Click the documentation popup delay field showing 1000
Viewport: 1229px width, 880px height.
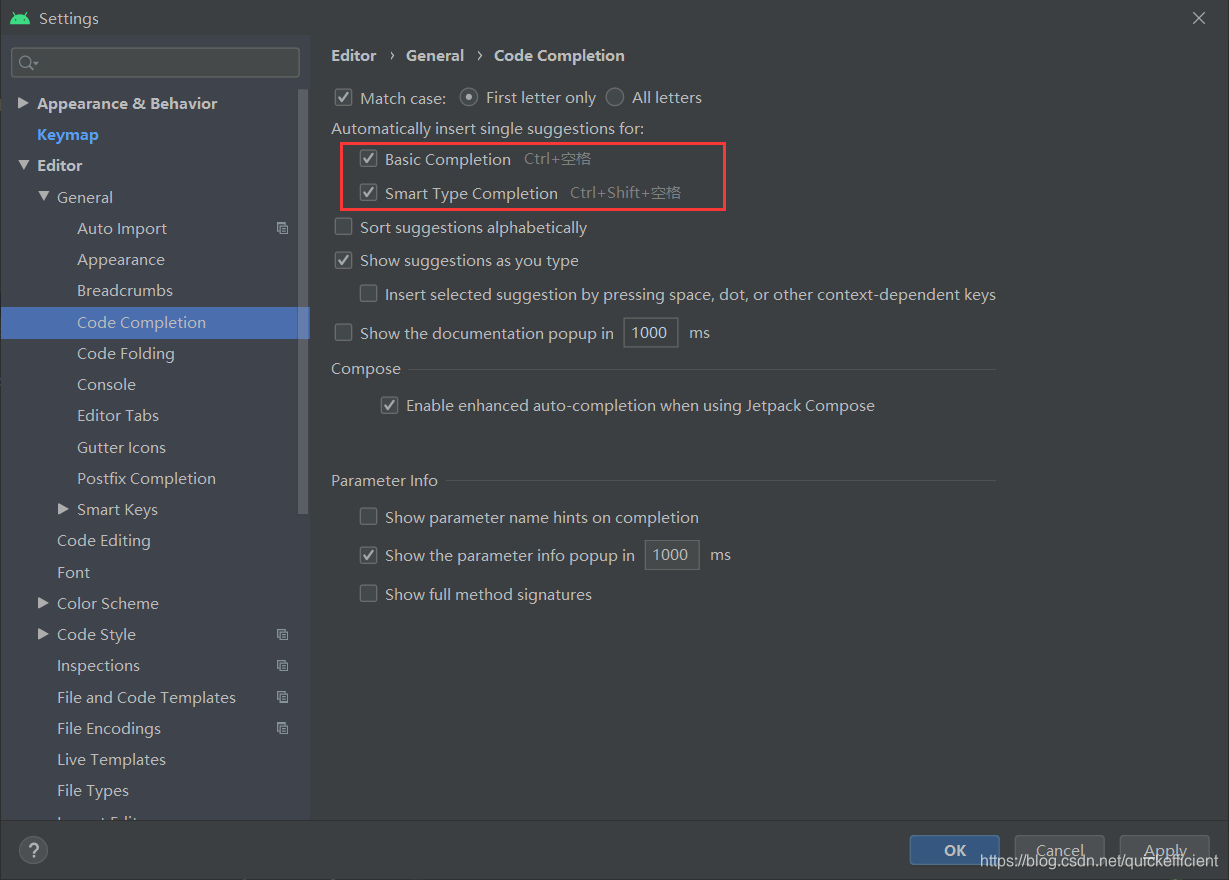650,332
